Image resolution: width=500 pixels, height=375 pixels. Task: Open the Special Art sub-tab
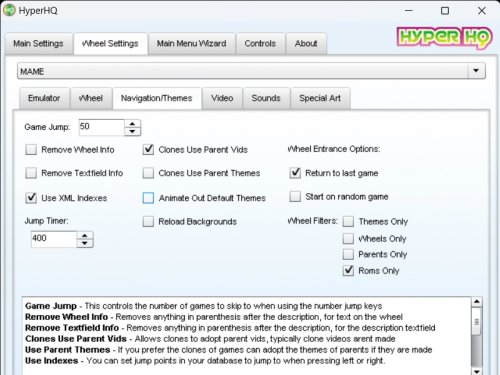point(320,98)
